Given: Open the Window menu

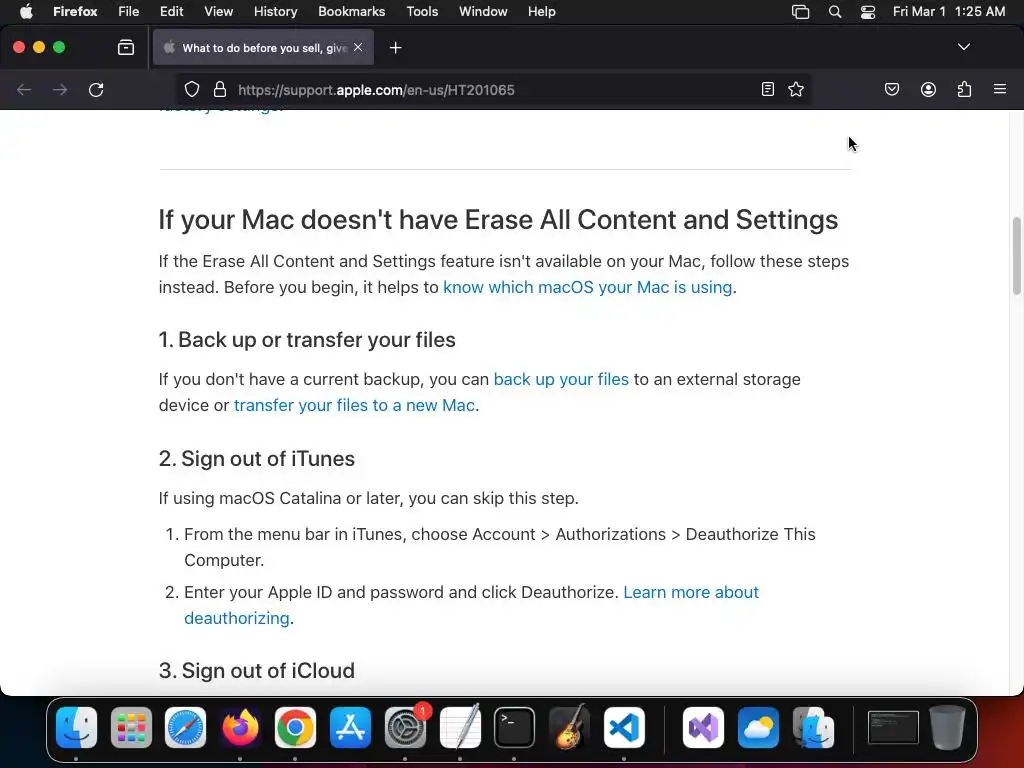Looking at the screenshot, I should click(x=483, y=12).
